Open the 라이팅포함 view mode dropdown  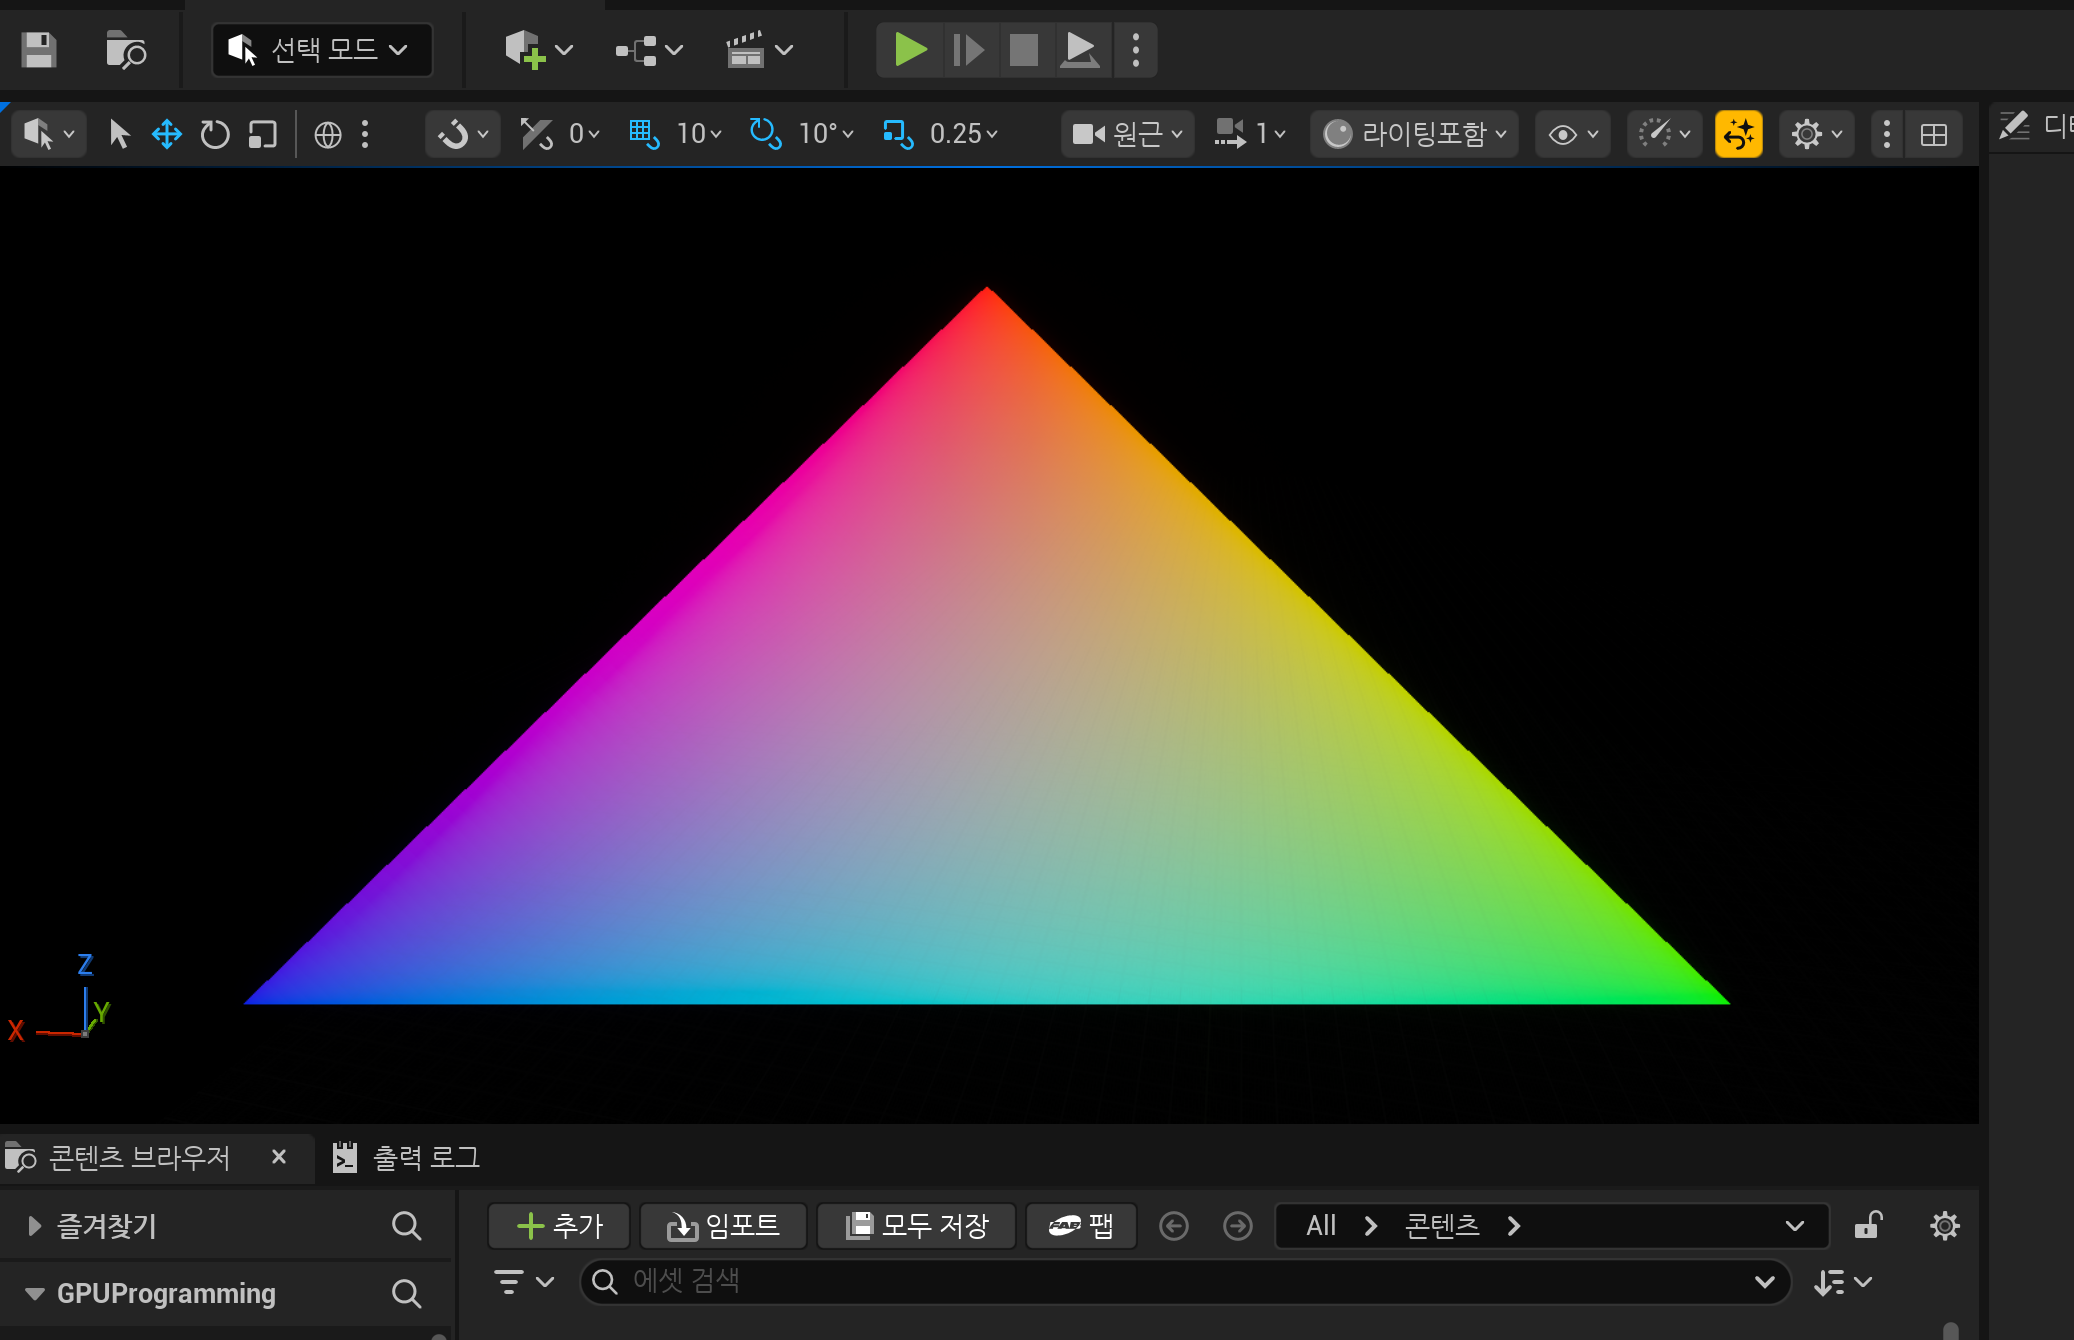pyautogui.click(x=1414, y=134)
